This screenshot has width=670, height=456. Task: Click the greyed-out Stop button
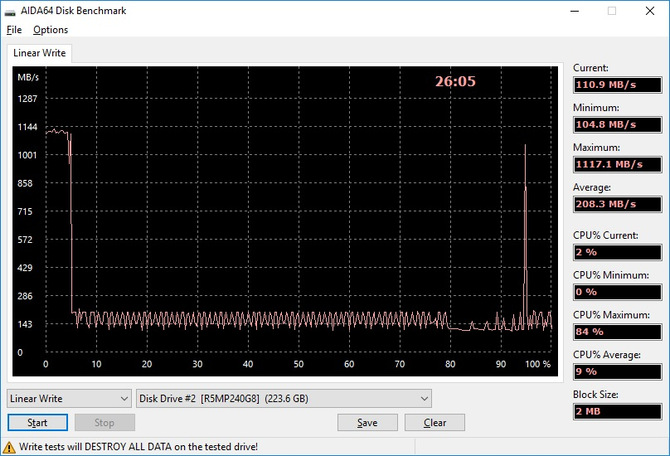[105, 423]
